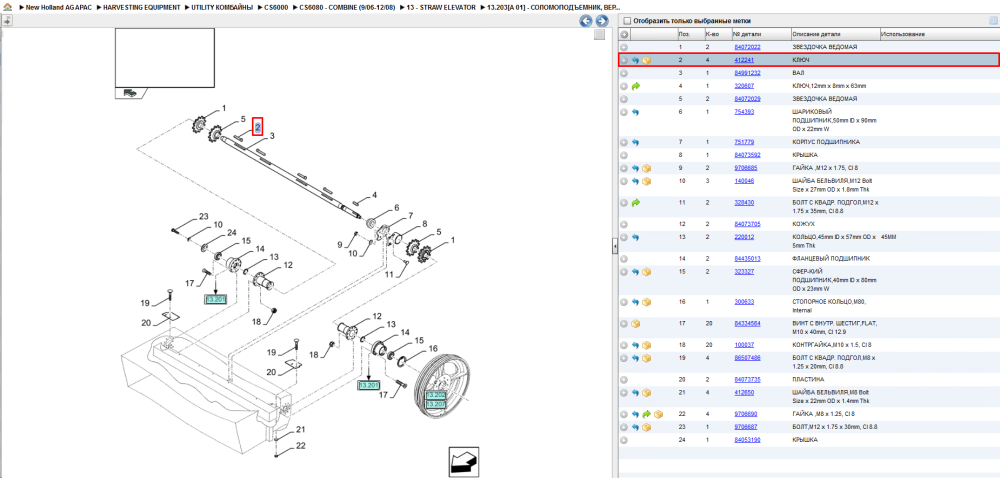Add part 84073735 using its plus icon
The height and width of the screenshot is (478, 1000).
point(624,379)
